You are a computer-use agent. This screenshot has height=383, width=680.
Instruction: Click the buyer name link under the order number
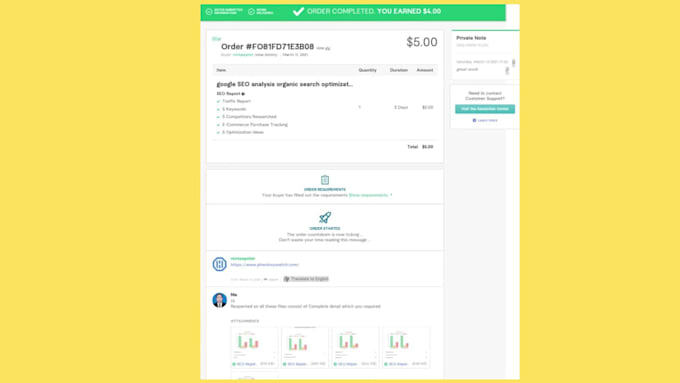pyautogui.click(x=243, y=55)
